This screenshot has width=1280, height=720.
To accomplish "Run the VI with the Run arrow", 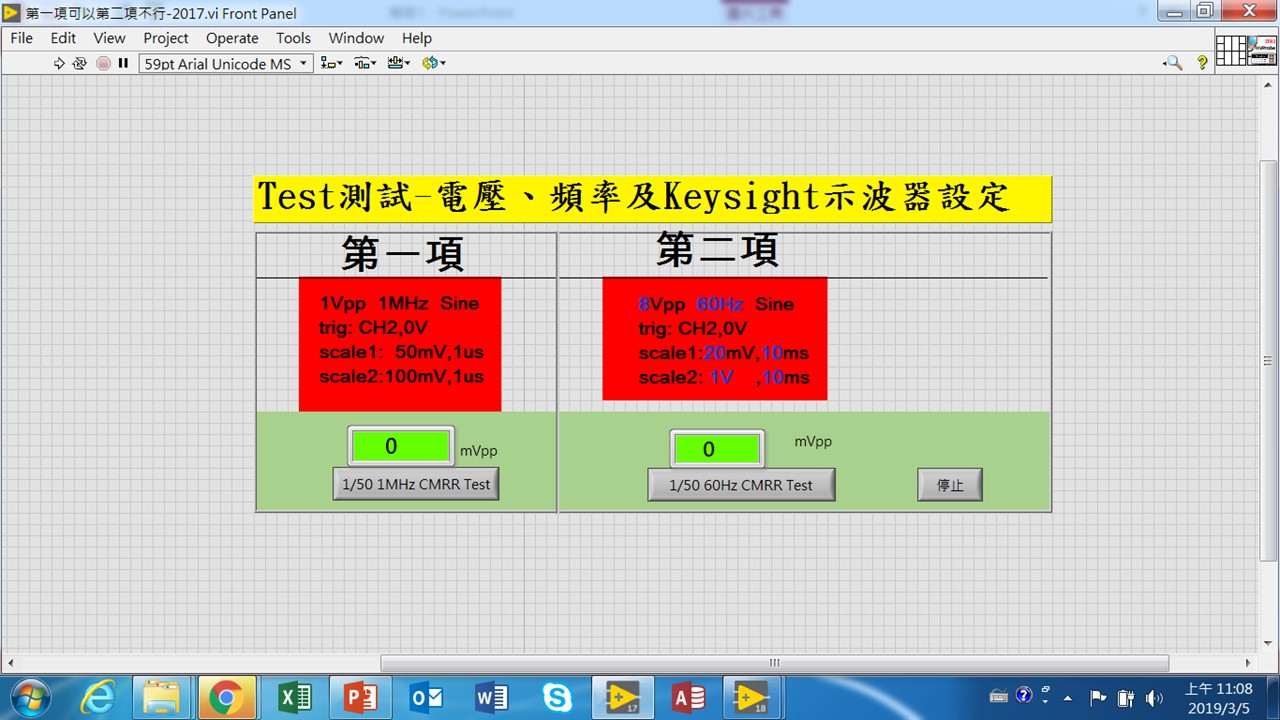I will coord(59,63).
